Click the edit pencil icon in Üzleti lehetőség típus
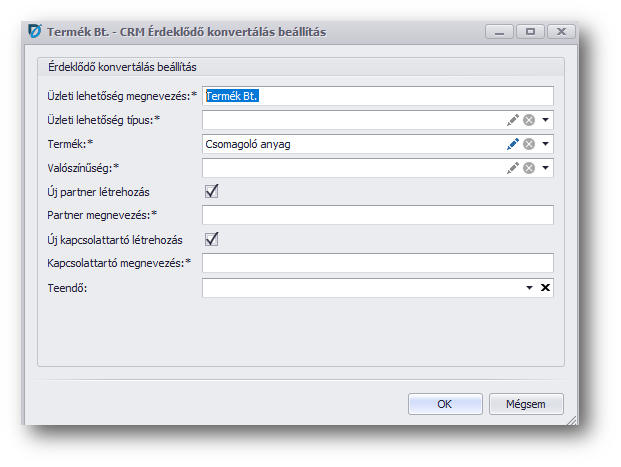 (x=513, y=120)
